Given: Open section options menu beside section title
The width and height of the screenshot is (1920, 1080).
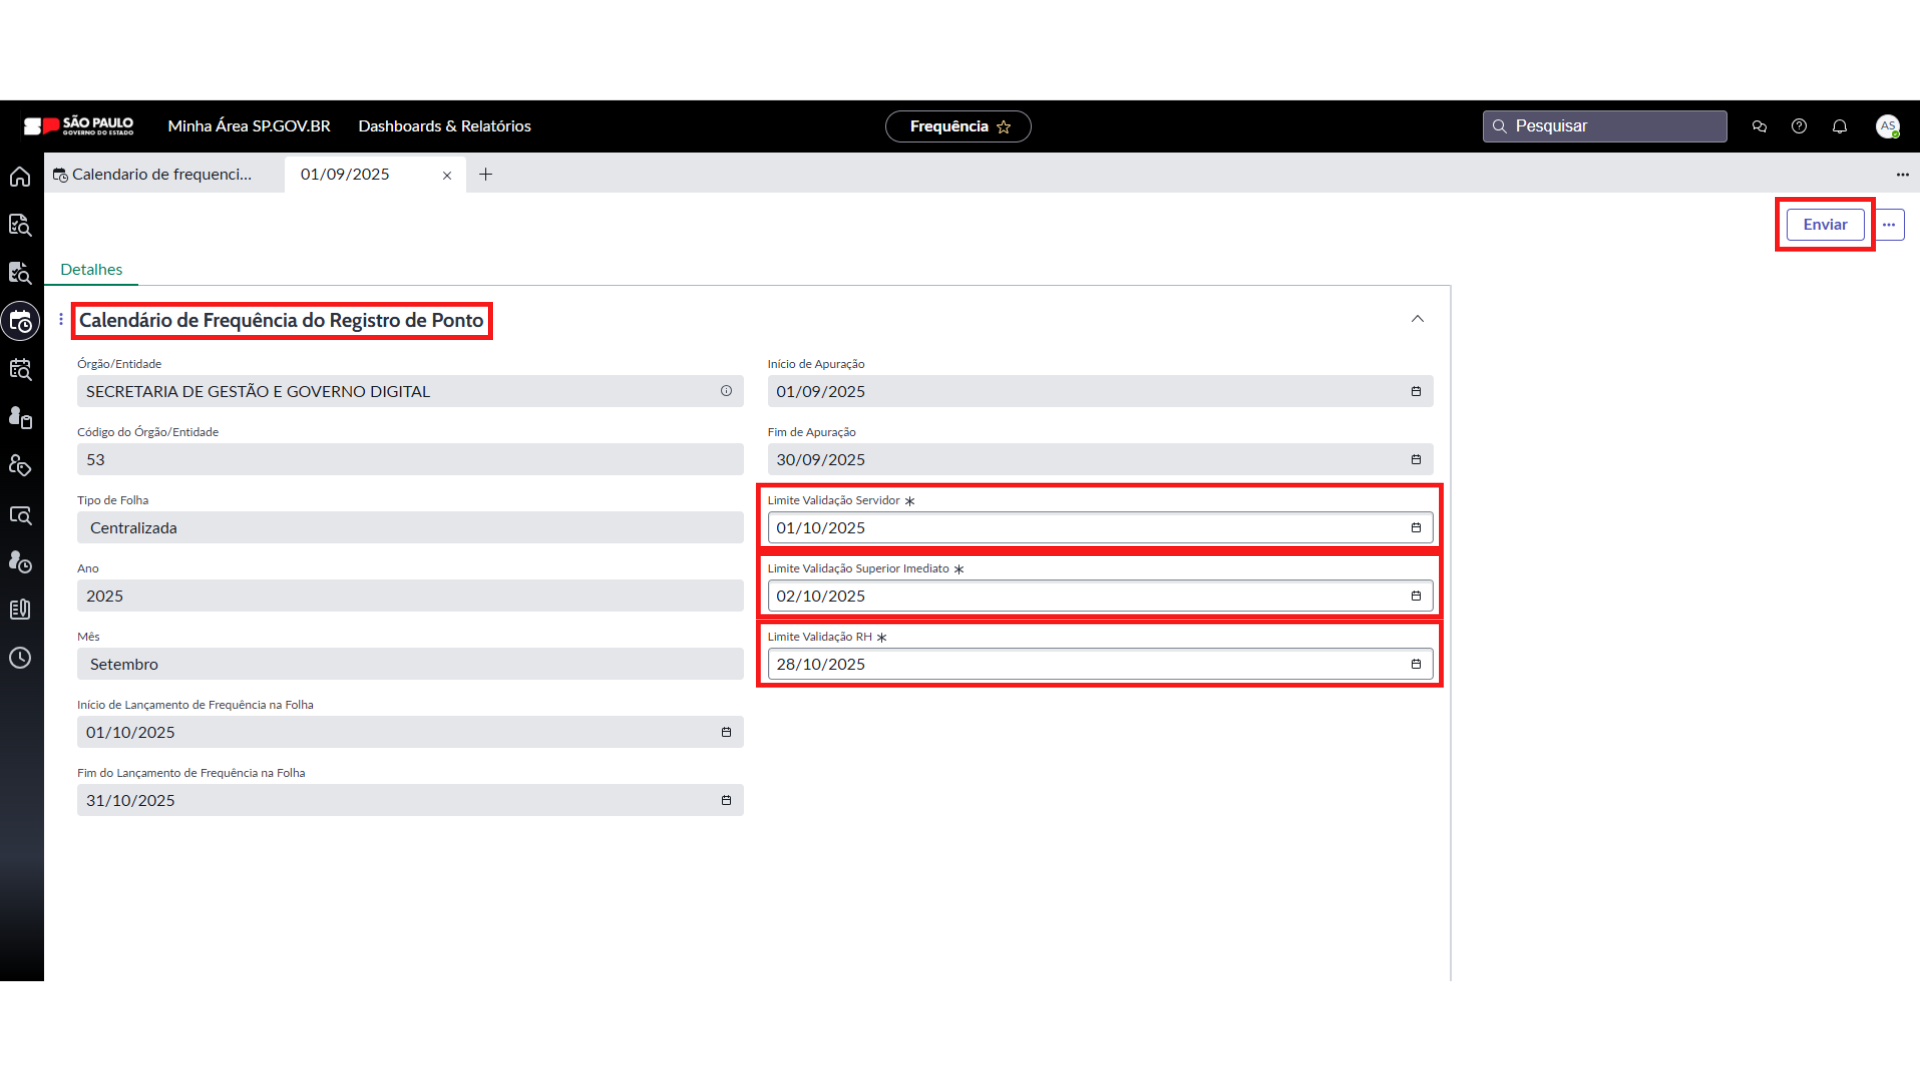Looking at the screenshot, I should (x=61, y=319).
